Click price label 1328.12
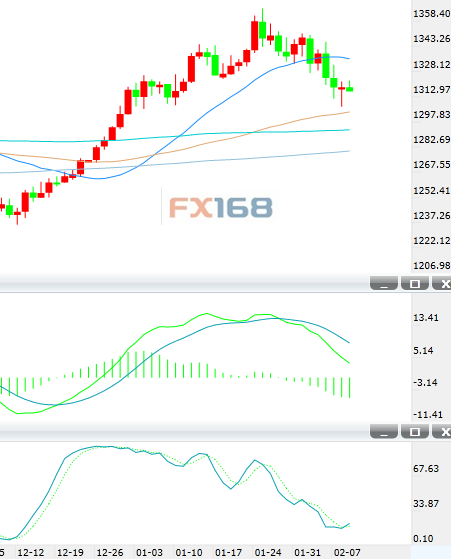The height and width of the screenshot is (559, 451). 431,65
